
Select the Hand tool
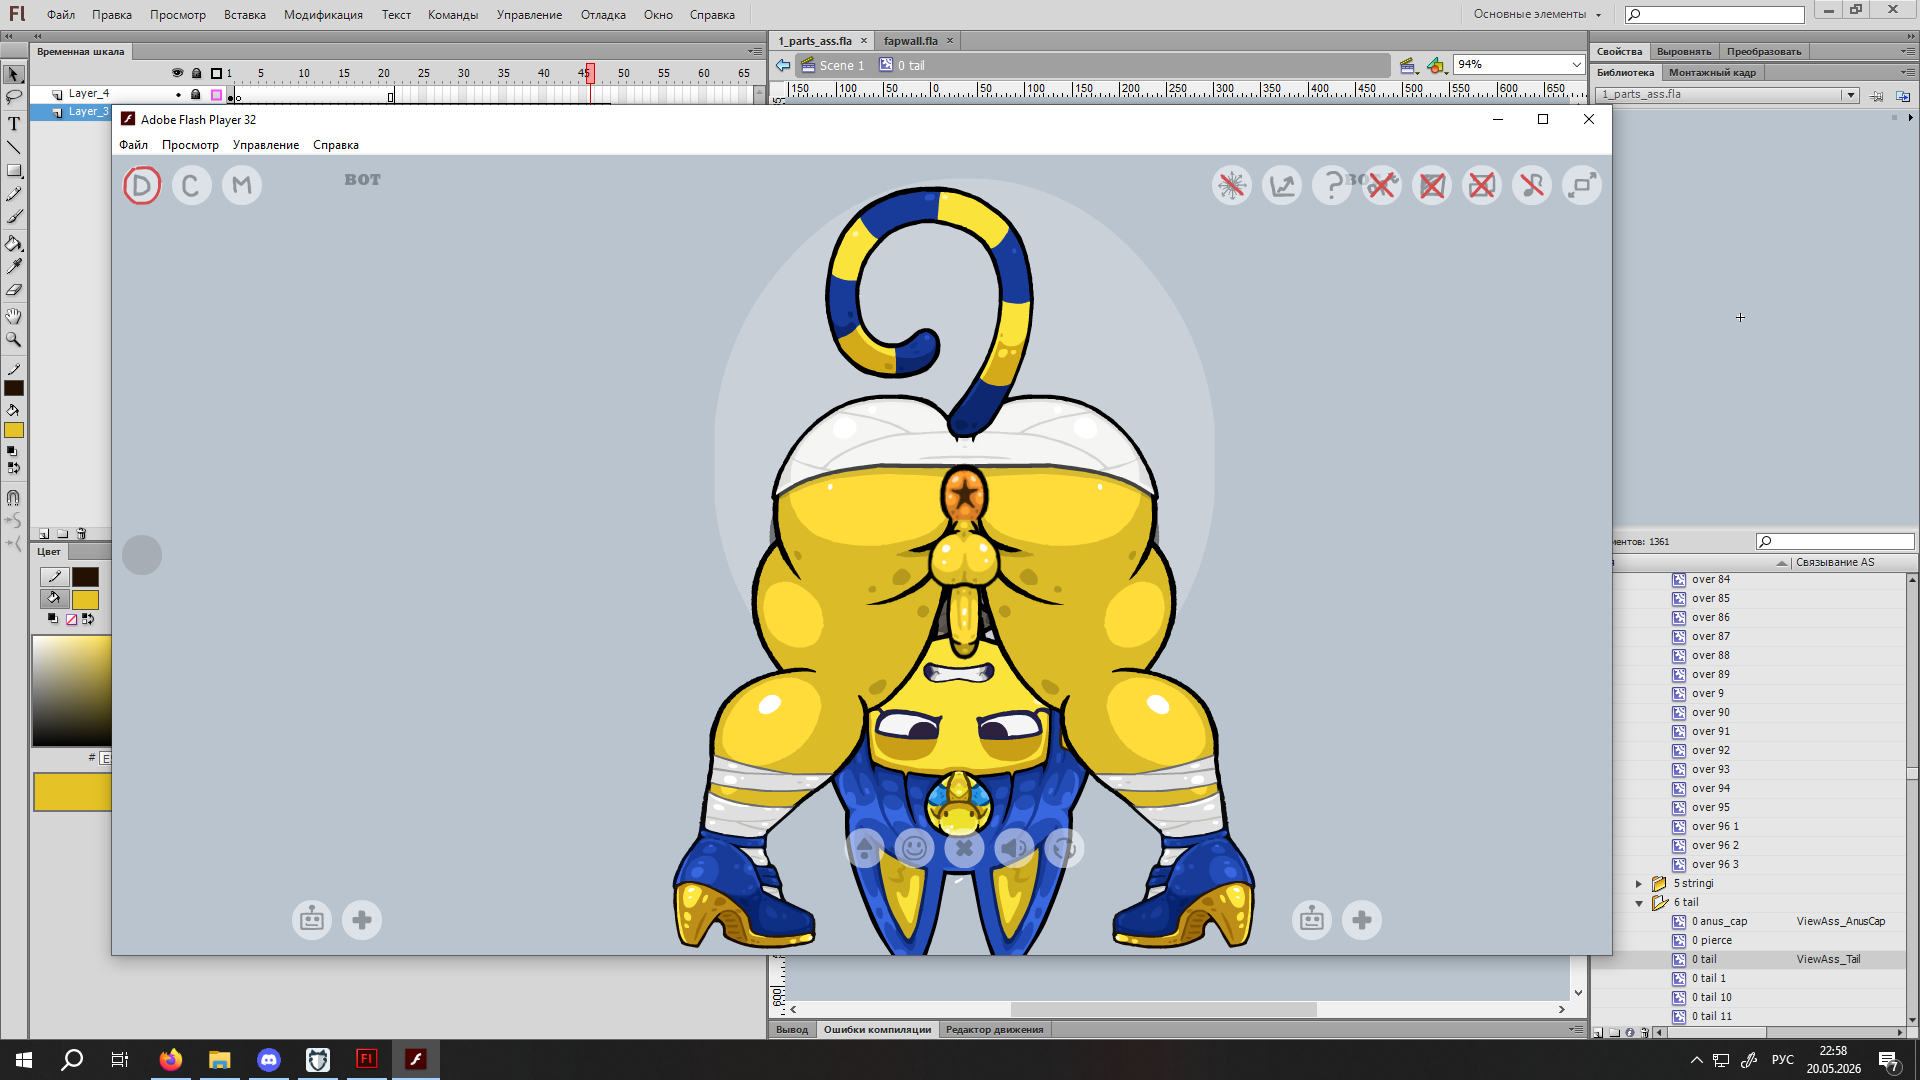pos(14,316)
